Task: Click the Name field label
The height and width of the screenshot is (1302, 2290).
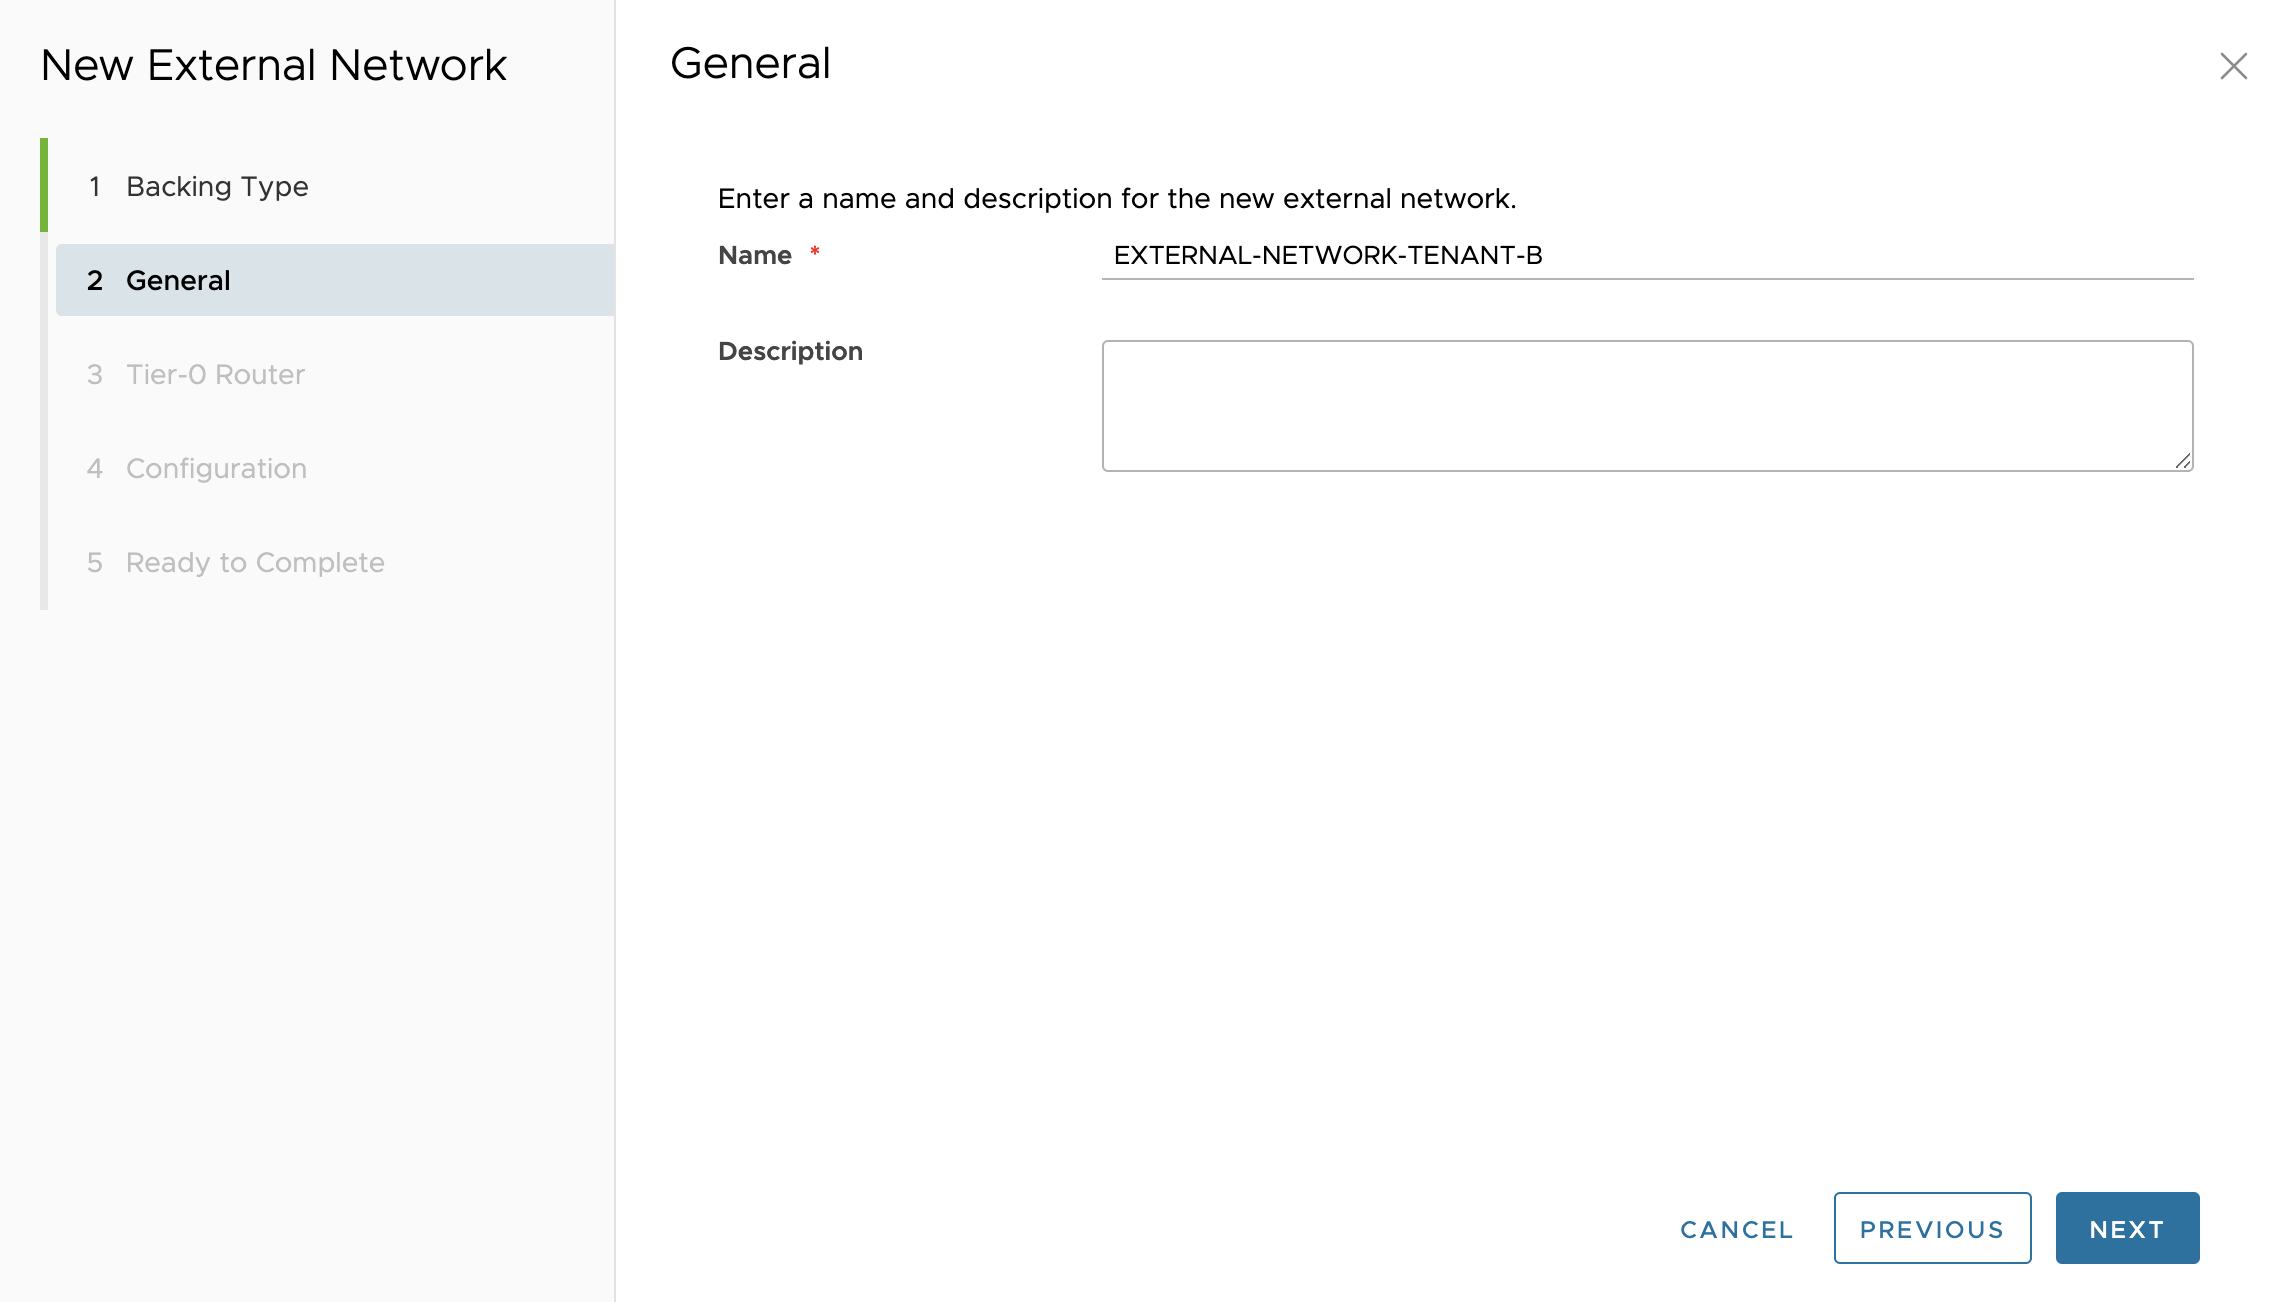Action: (754, 256)
